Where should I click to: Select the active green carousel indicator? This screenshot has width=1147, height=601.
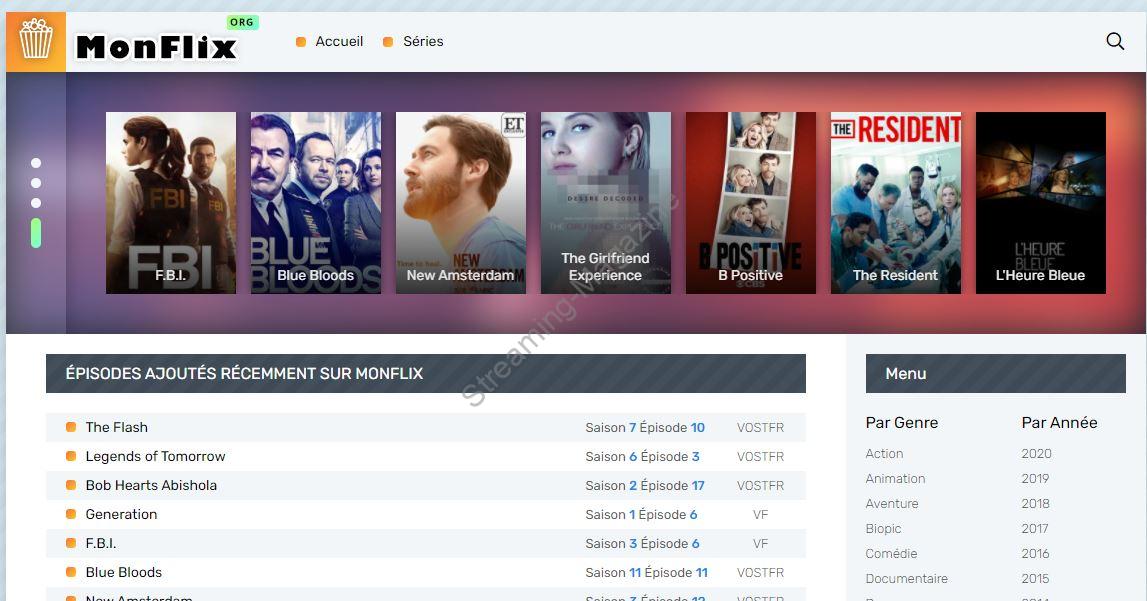pyautogui.click(x=36, y=232)
